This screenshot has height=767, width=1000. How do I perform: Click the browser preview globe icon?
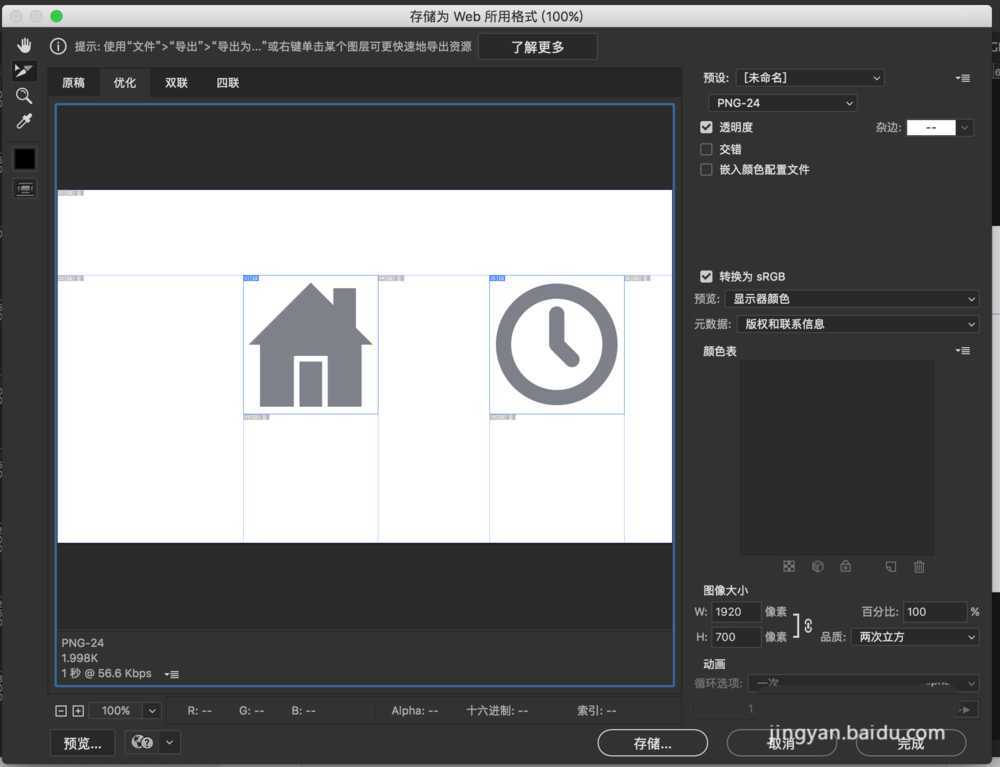click(141, 742)
